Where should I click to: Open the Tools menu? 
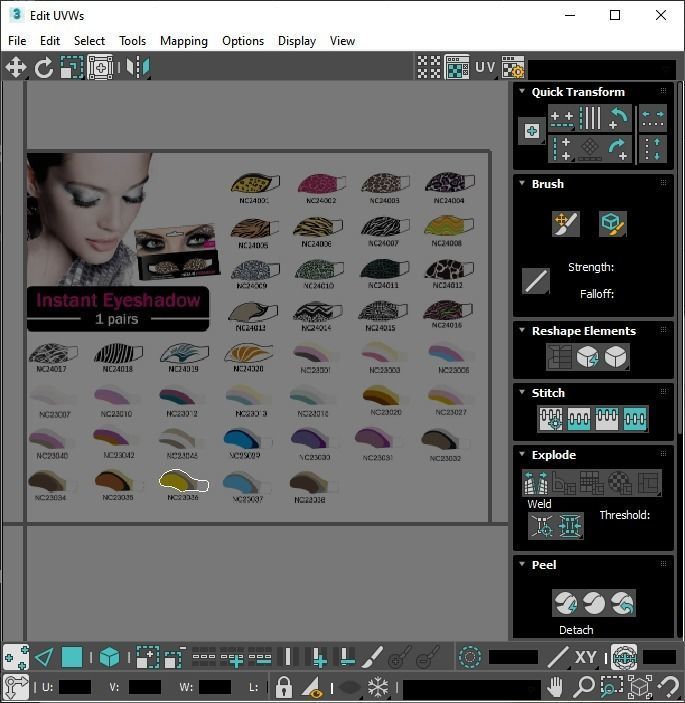tap(132, 41)
